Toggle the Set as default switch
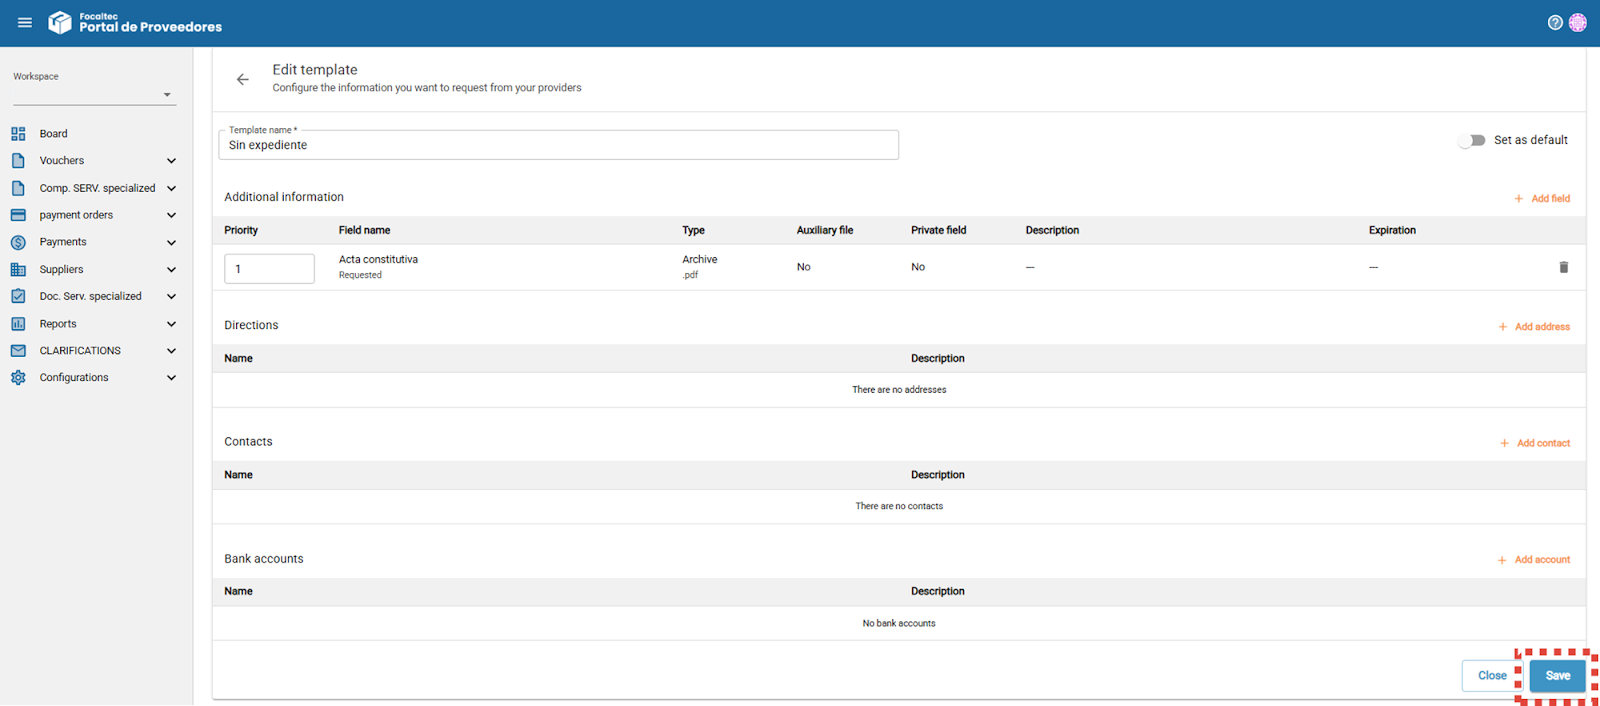Screen dimensions: 1600x706 [x=1471, y=141]
